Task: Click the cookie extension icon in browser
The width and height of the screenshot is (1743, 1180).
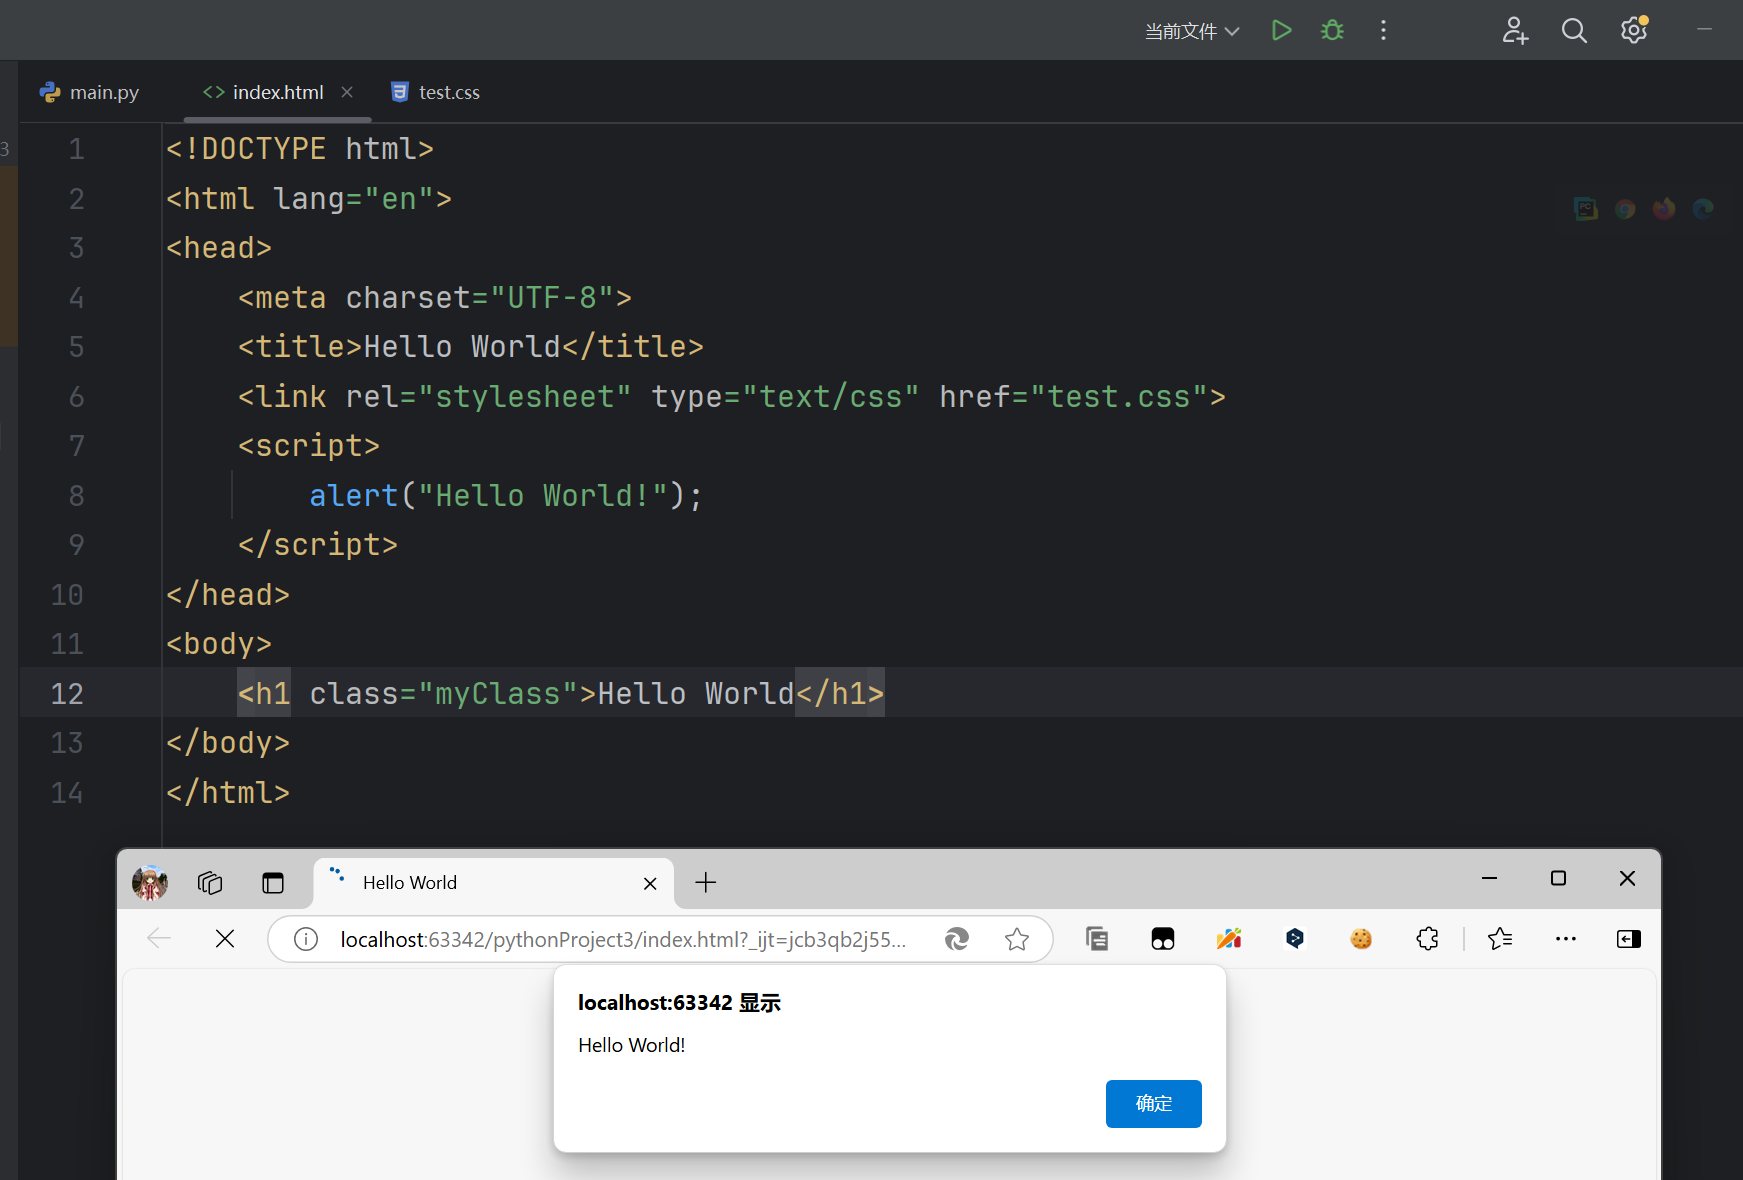Action: (1361, 939)
